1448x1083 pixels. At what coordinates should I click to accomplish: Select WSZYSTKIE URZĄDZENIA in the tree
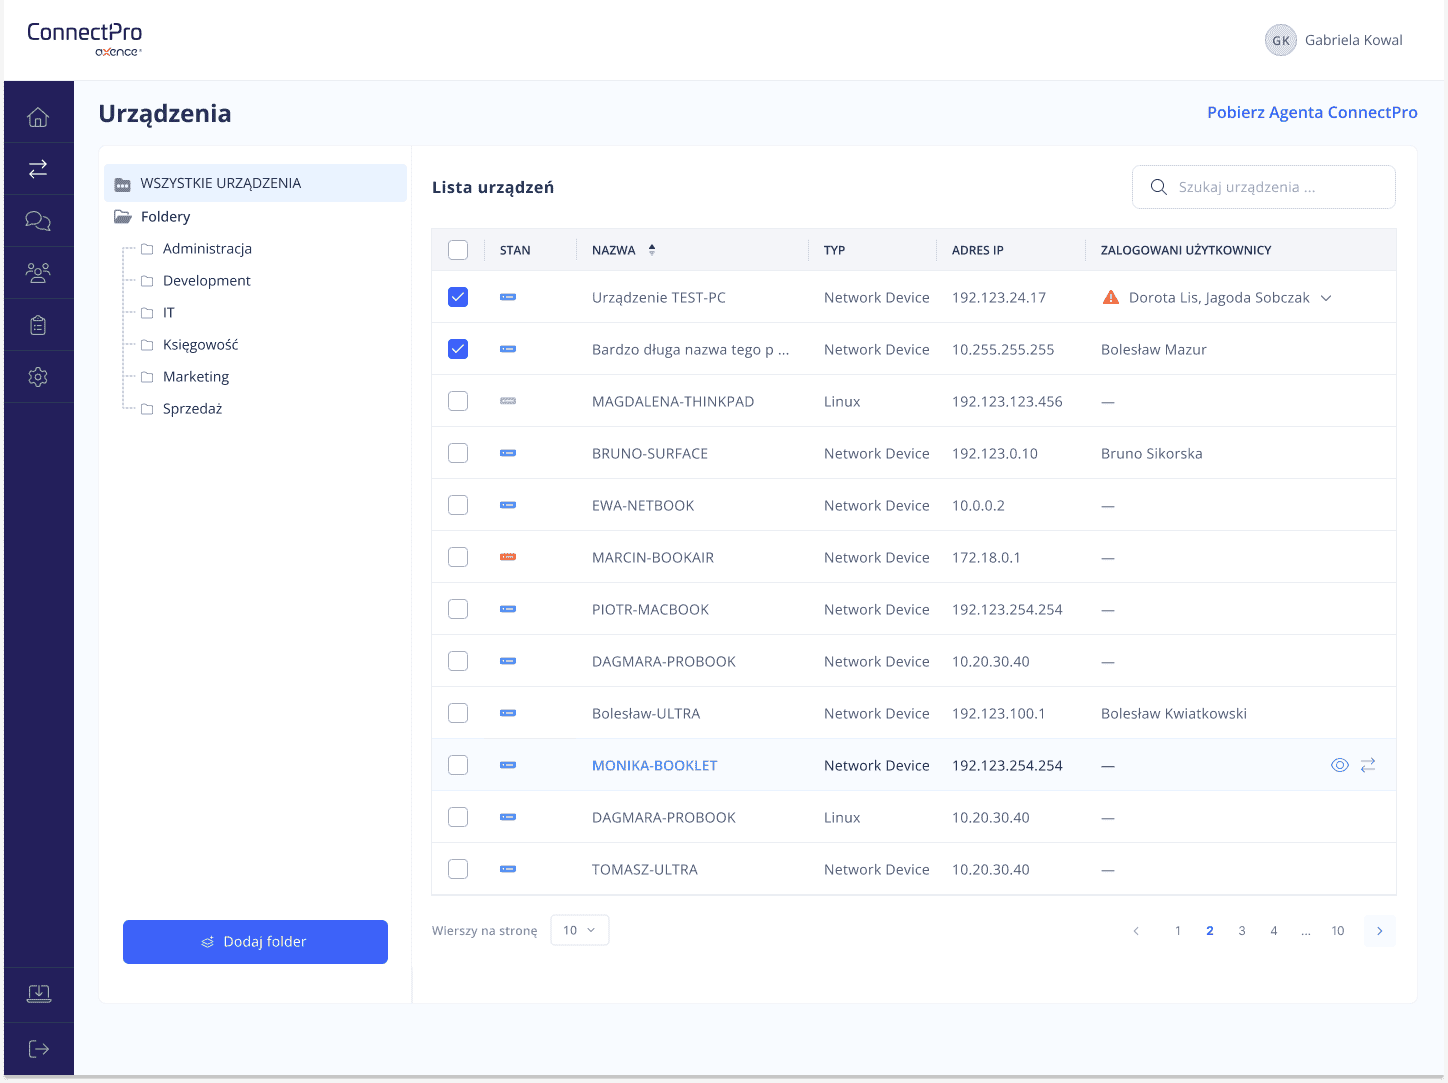pyautogui.click(x=256, y=183)
